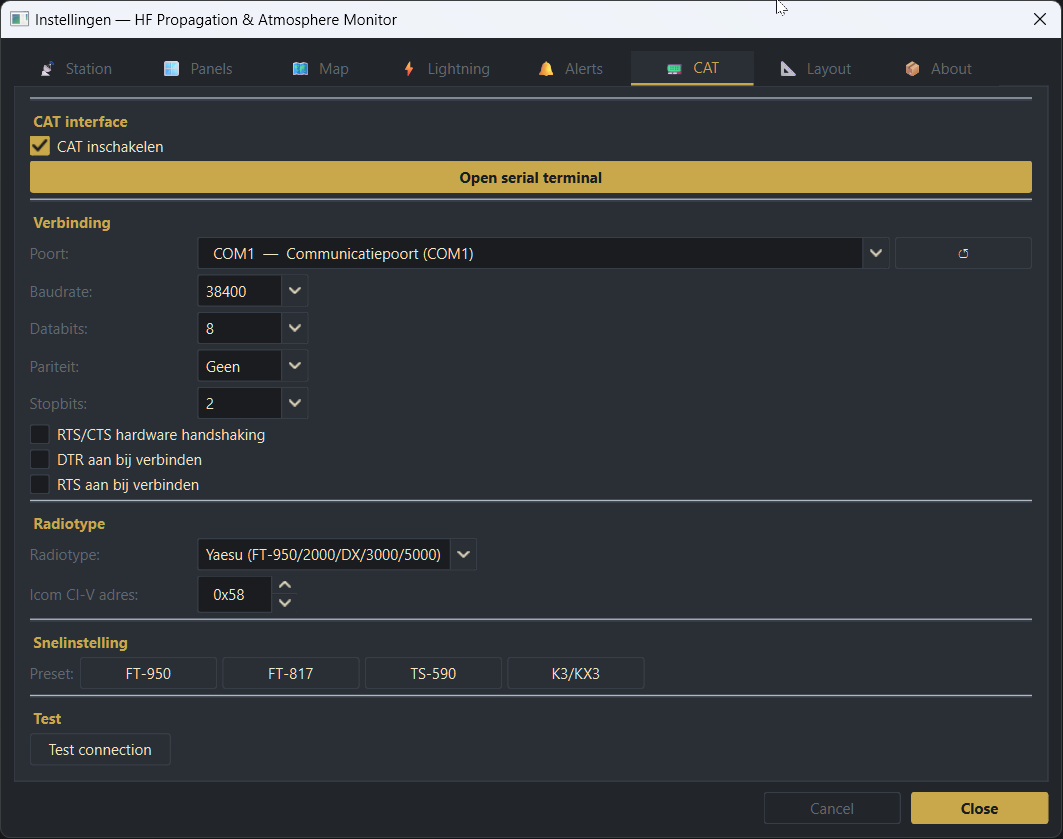This screenshot has width=1063, height=839.
Task: Click the Station tab satellite icon
Action: [x=47, y=68]
